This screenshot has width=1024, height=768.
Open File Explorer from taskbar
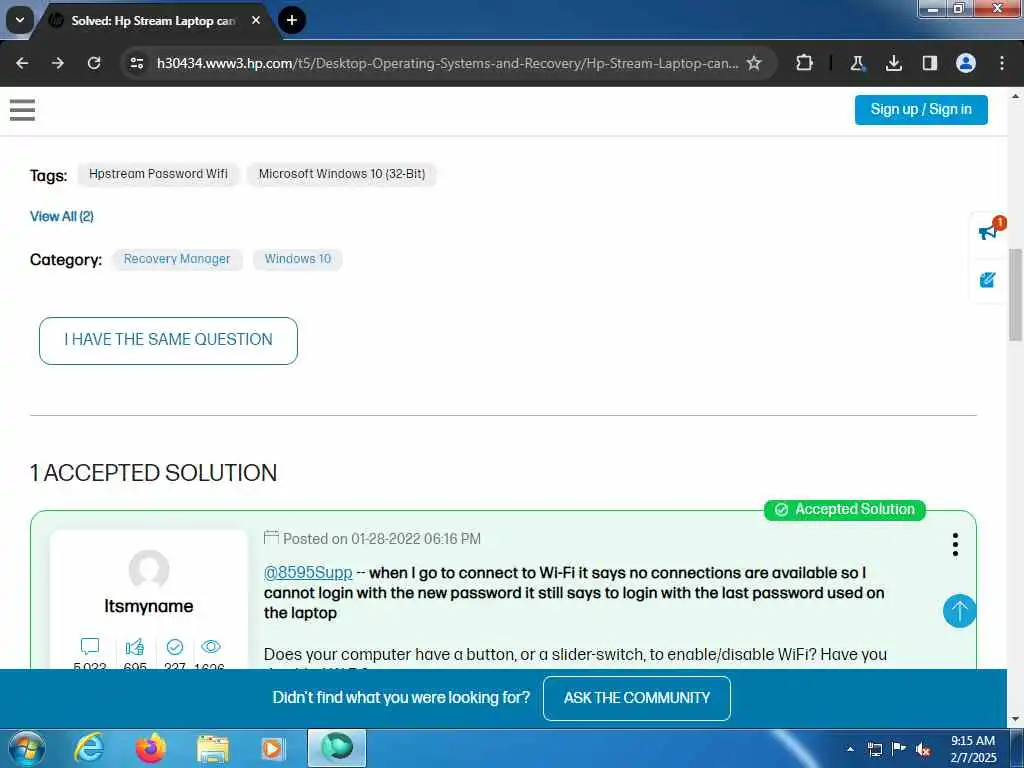213,748
